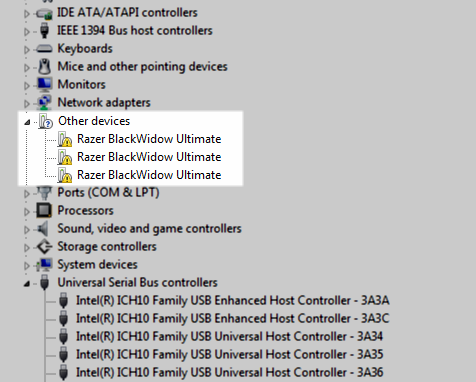Select the second Razer BlackWidow Ultimate entry
Viewport: 476px width, 382px height.
pos(149,157)
